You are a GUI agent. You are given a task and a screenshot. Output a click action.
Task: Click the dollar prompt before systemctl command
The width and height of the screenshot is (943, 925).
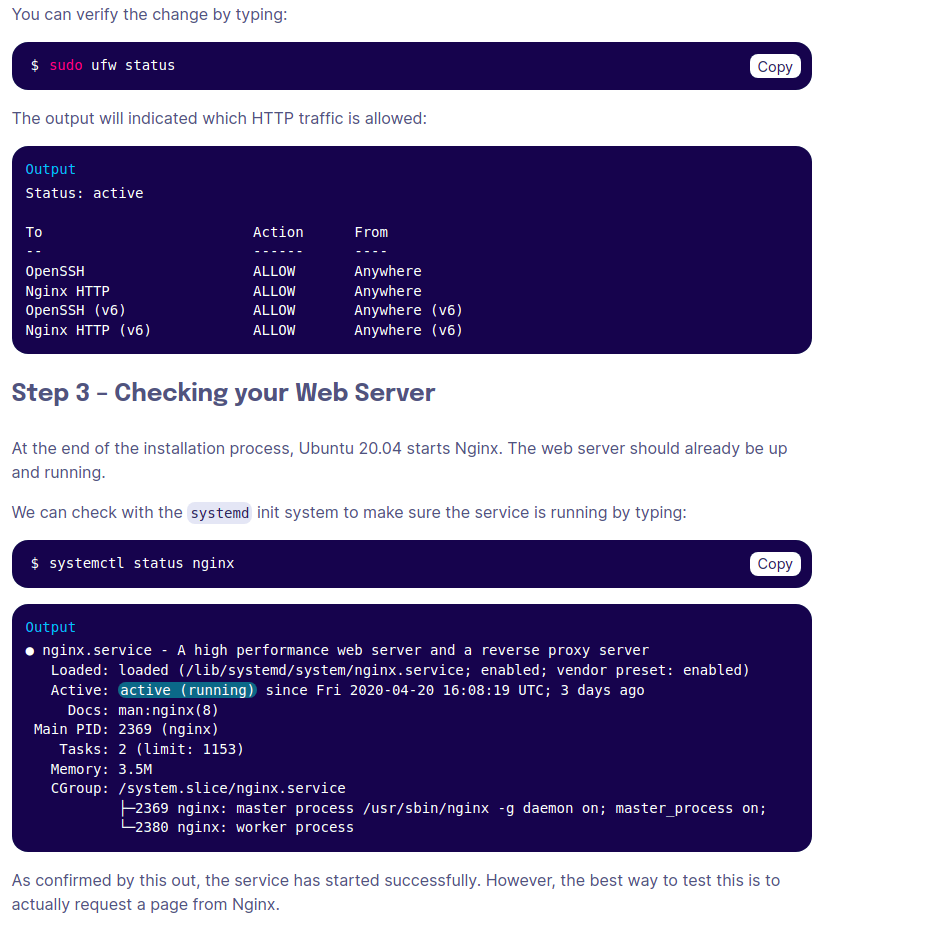(x=35, y=564)
